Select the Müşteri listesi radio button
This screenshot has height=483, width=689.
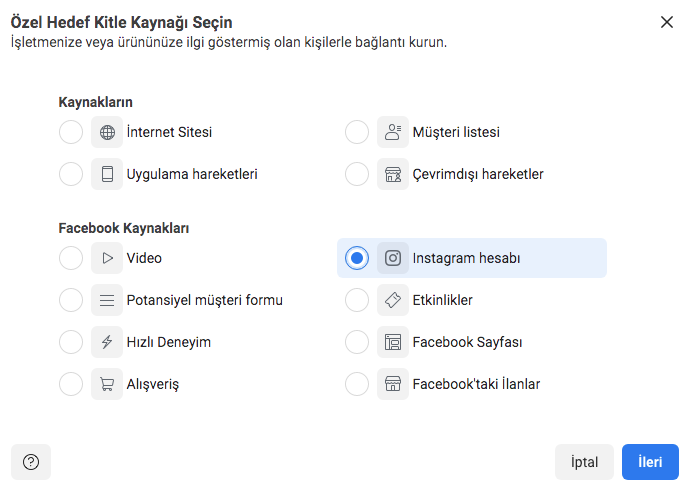[357, 132]
